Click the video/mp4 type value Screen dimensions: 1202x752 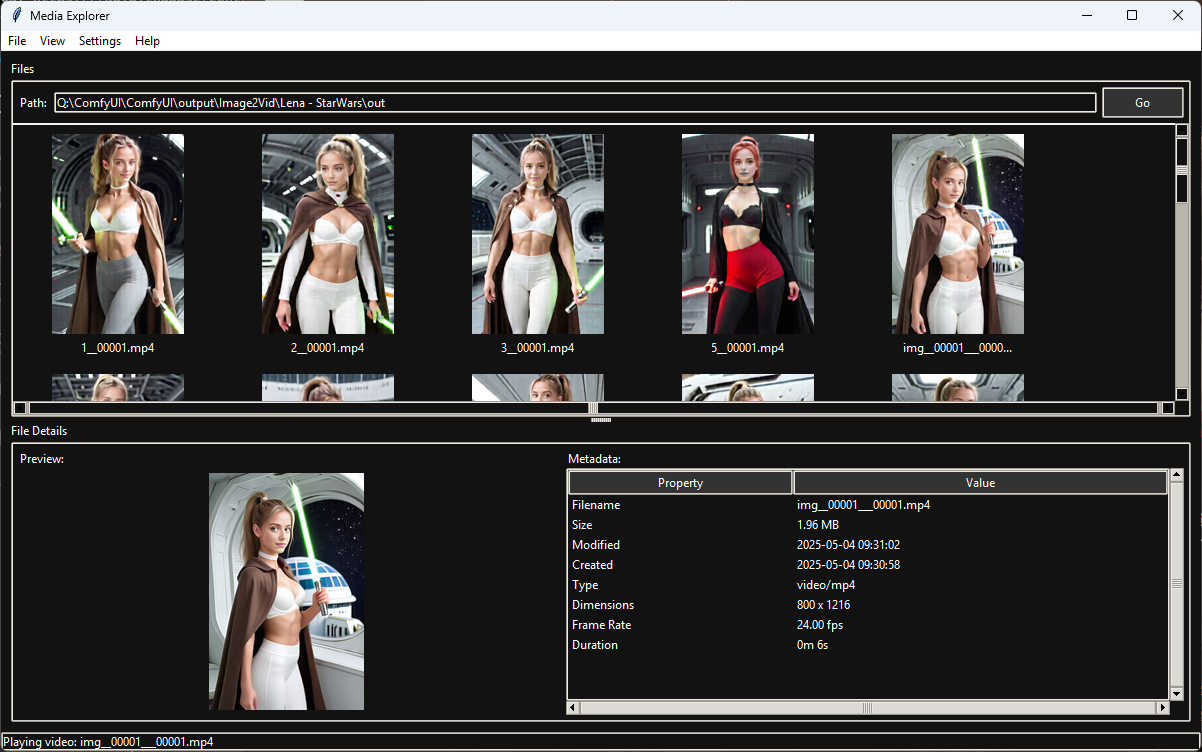point(826,585)
